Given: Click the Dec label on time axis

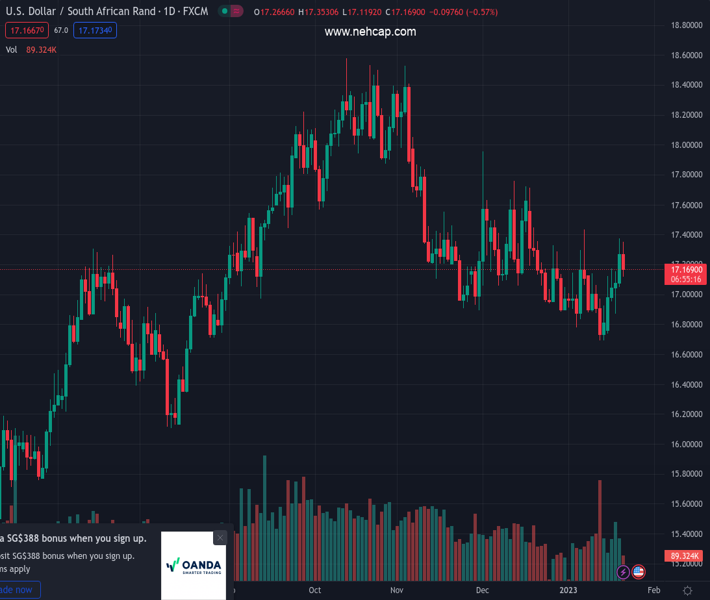Looking at the screenshot, I should tap(482, 590).
